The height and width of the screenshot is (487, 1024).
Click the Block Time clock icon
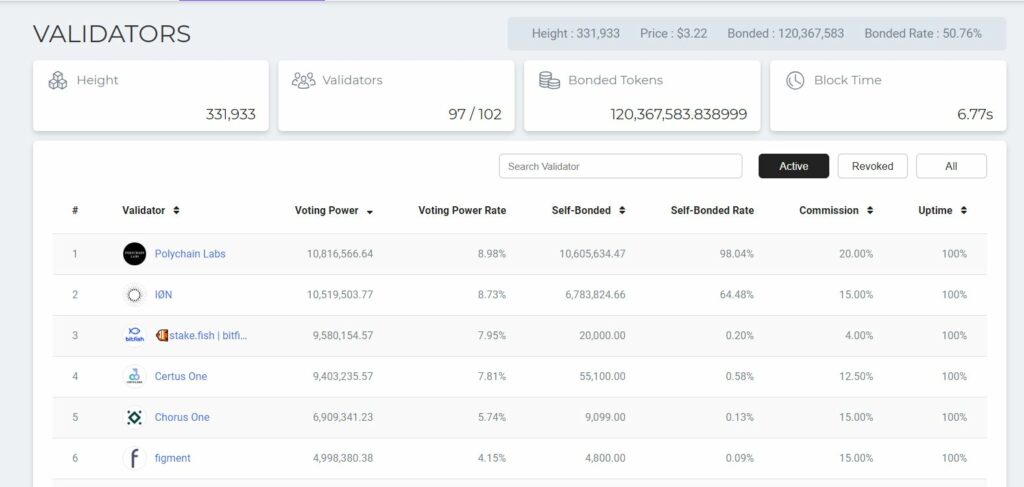[x=795, y=80]
